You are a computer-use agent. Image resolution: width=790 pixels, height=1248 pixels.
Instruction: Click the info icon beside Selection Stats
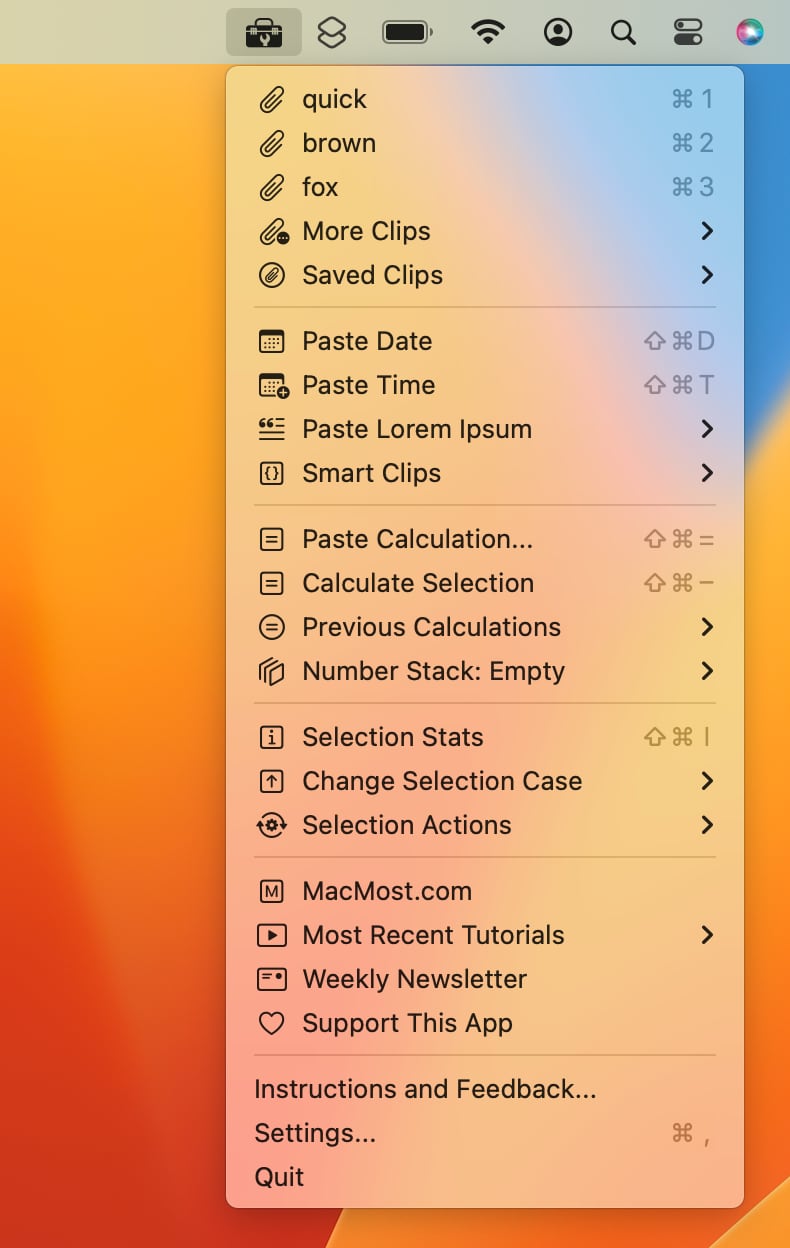(270, 737)
